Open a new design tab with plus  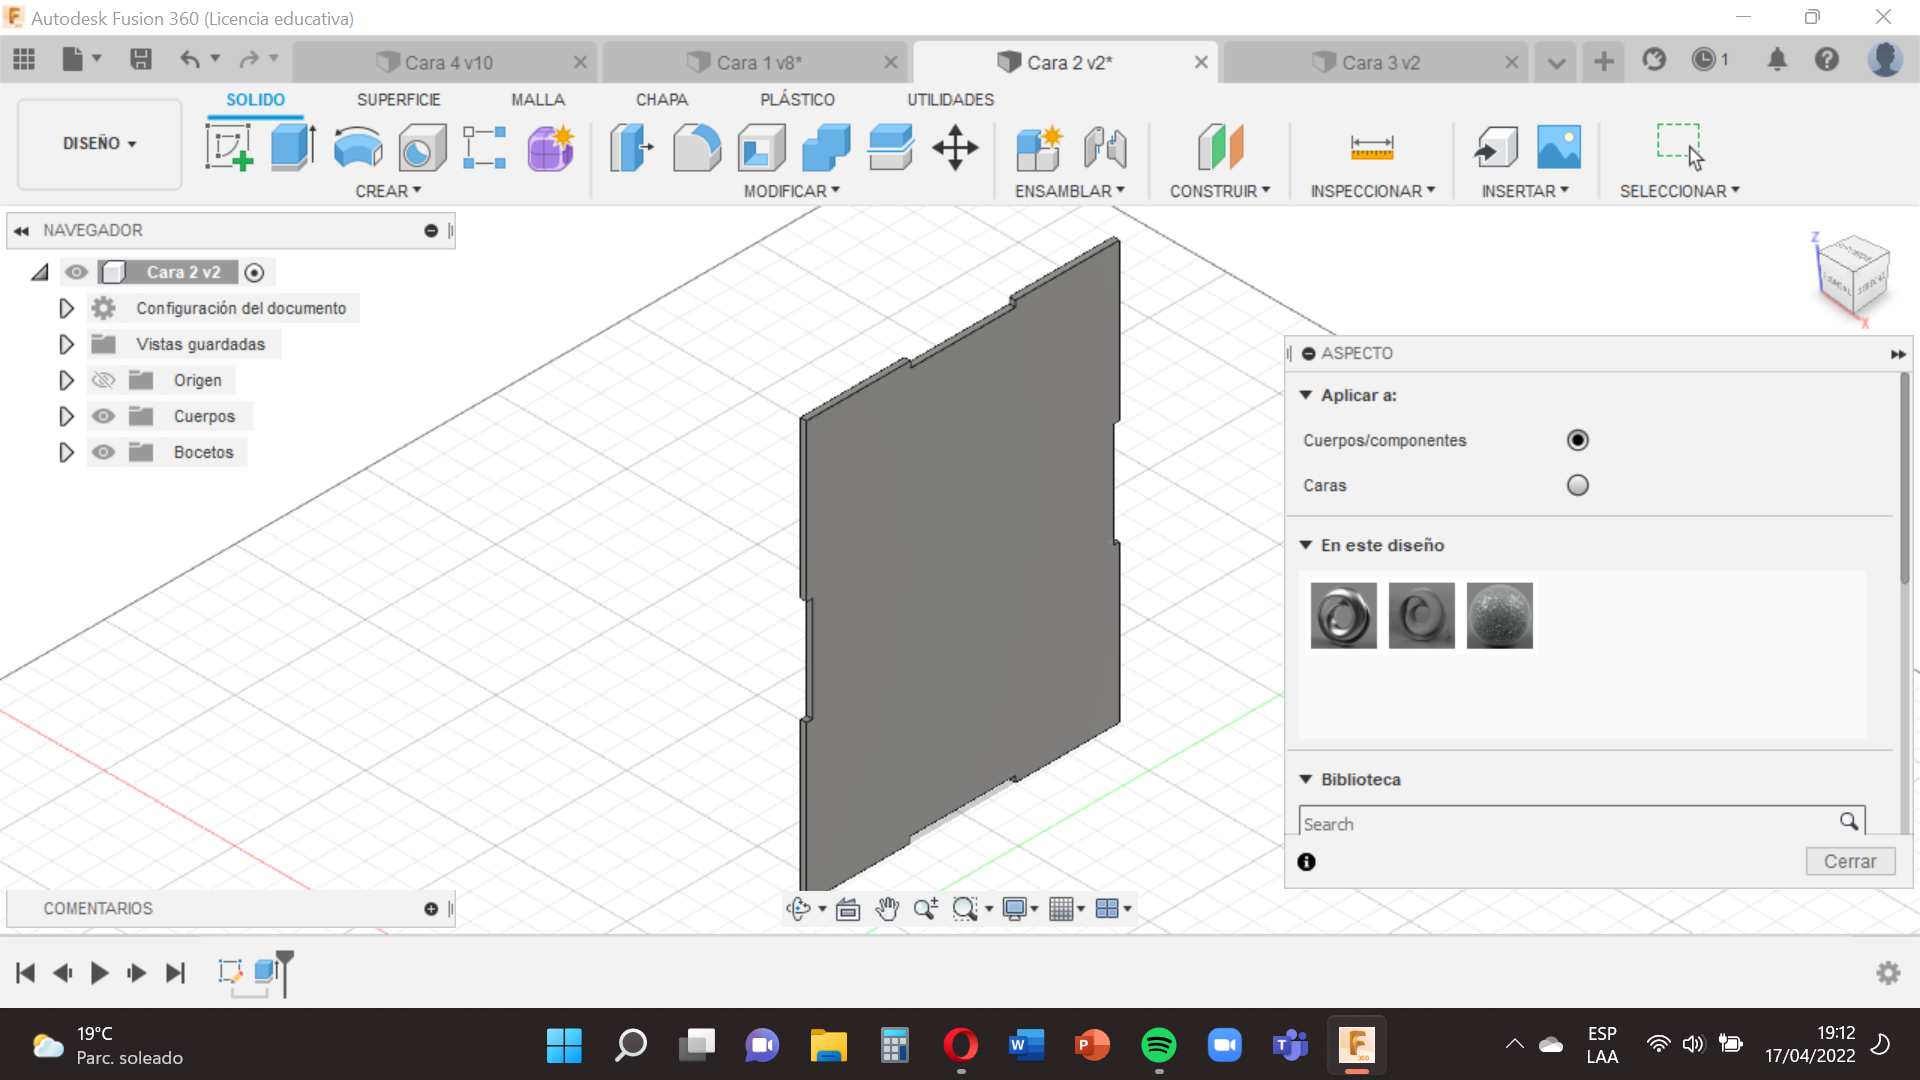coord(1604,61)
